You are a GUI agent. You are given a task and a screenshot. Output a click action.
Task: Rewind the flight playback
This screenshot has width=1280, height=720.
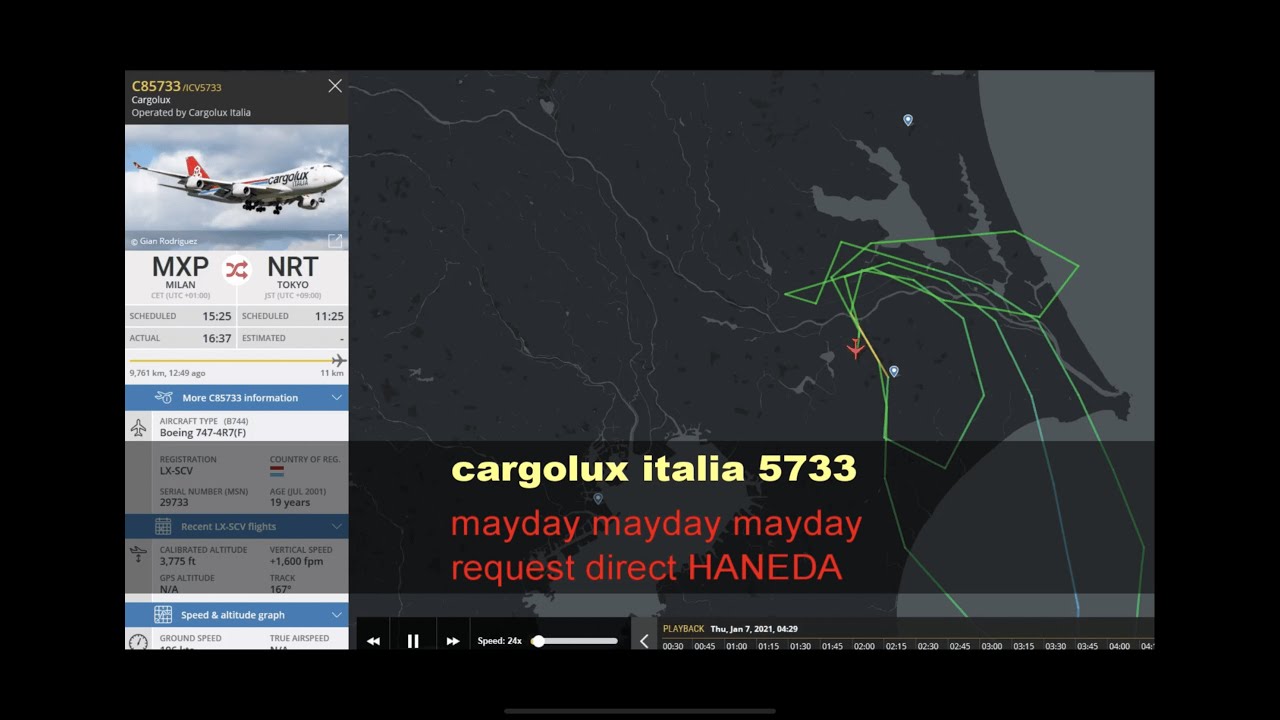(373, 641)
